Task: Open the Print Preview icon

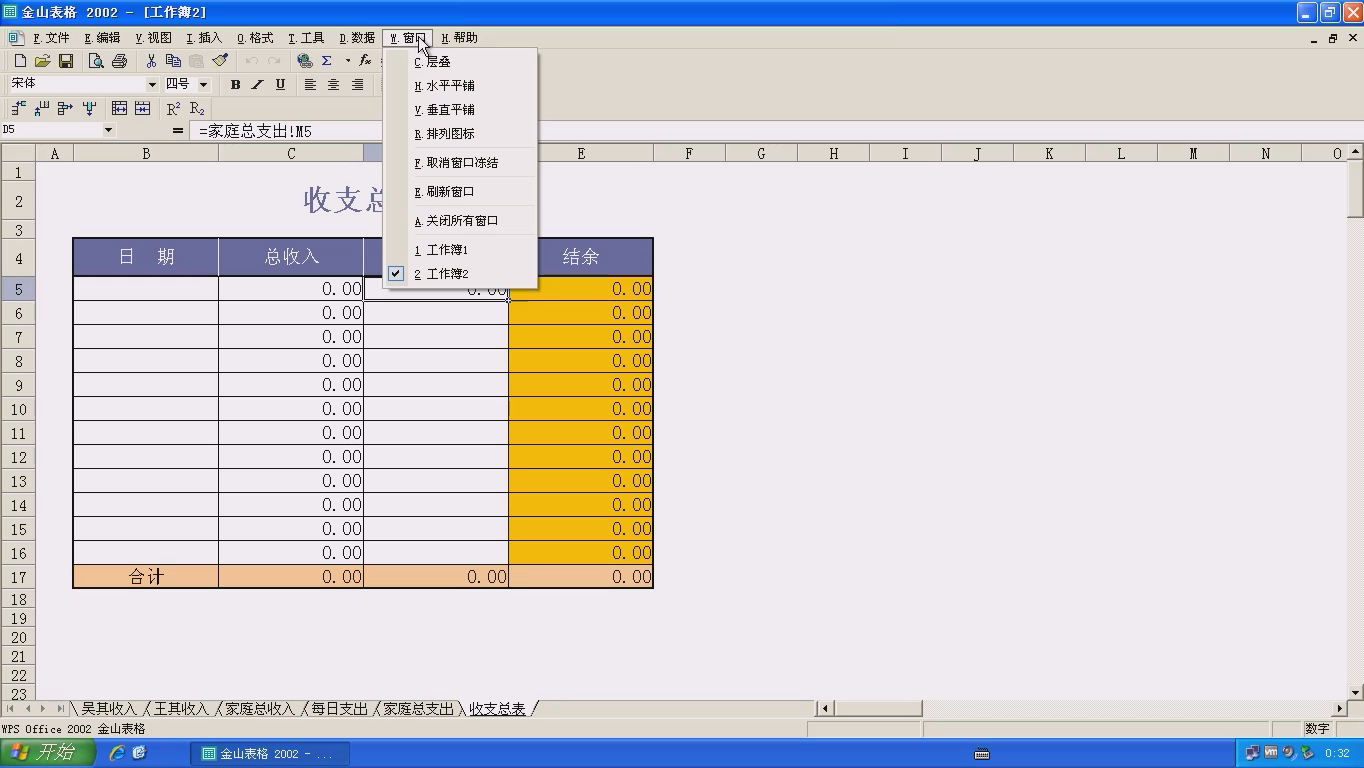Action: tap(96, 61)
